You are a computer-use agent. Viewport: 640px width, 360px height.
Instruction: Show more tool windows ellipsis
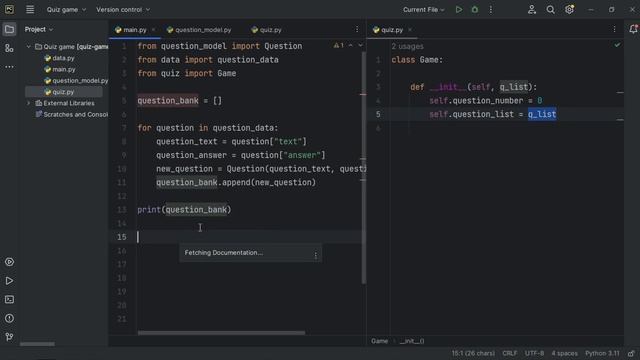9,67
